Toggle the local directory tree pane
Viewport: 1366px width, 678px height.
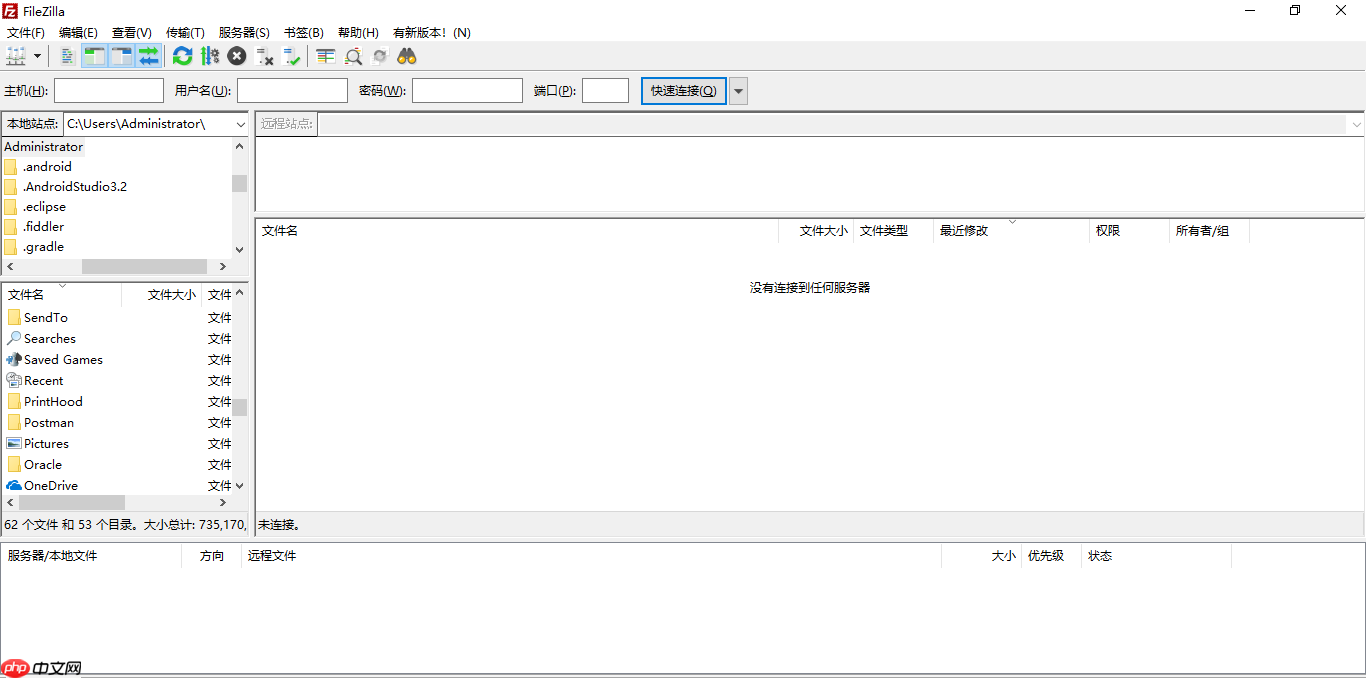[93, 56]
